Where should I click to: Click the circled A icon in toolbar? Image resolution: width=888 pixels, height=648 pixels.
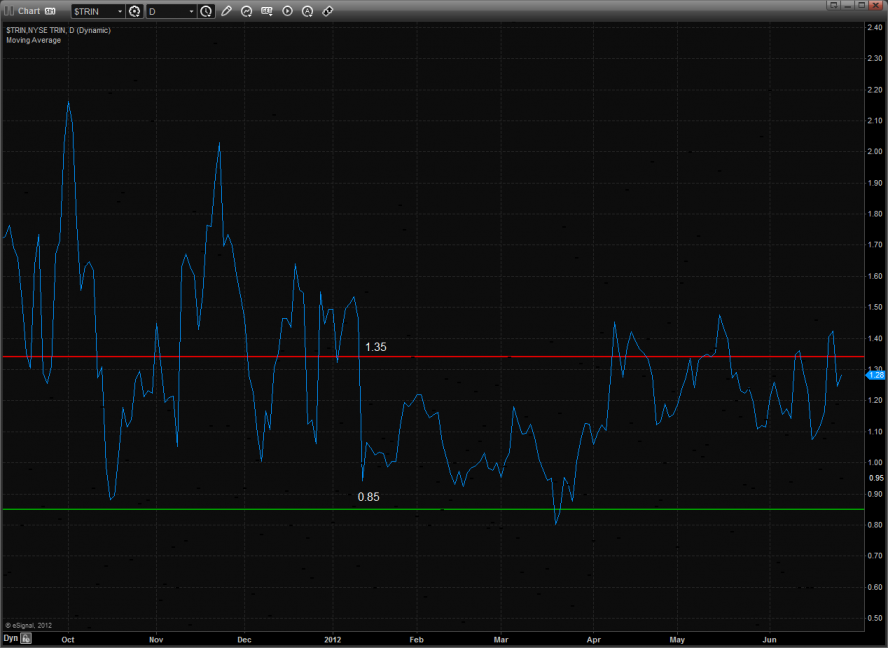(x=308, y=11)
